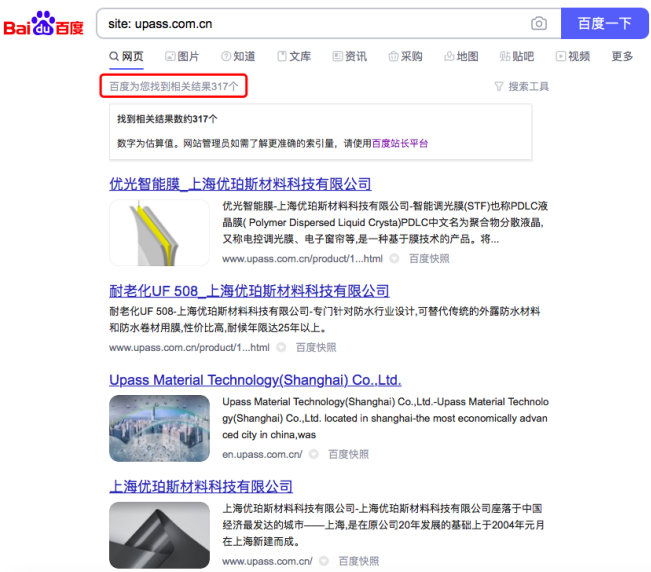This screenshot has height=572, width=651.
Task: Switch to the 贴吧 tab
Action: click(516, 56)
